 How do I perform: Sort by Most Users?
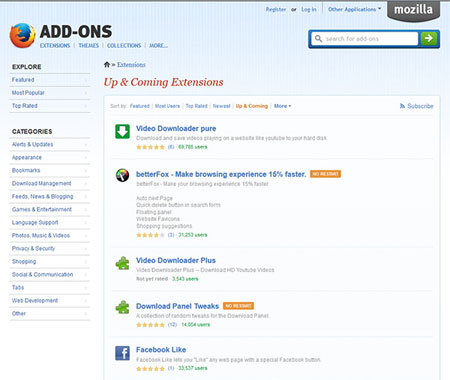pos(167,106)
